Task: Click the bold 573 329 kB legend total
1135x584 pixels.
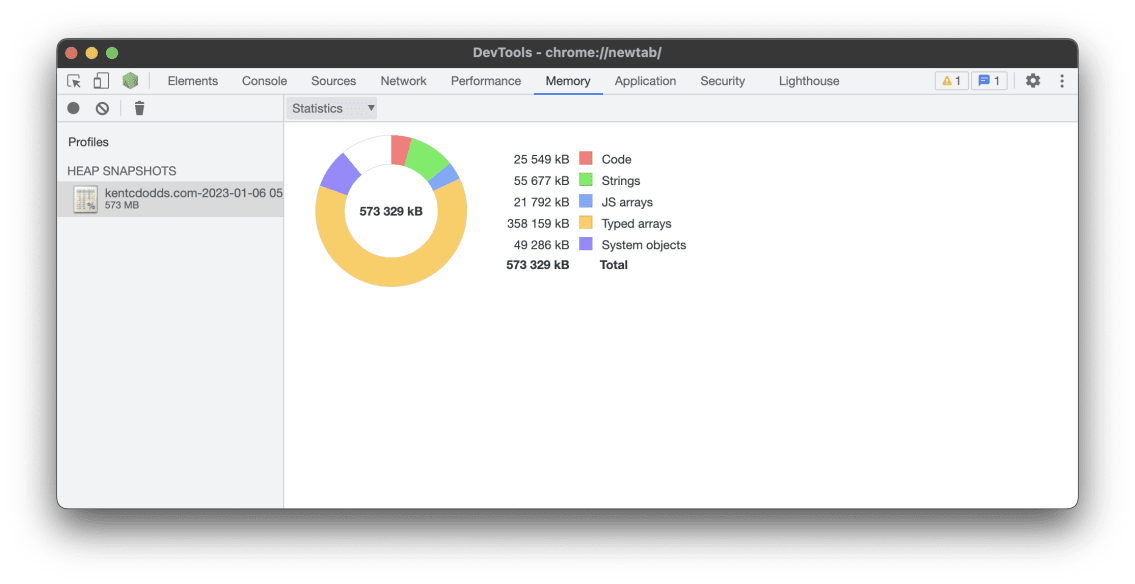Action: [x=537, y=265]
